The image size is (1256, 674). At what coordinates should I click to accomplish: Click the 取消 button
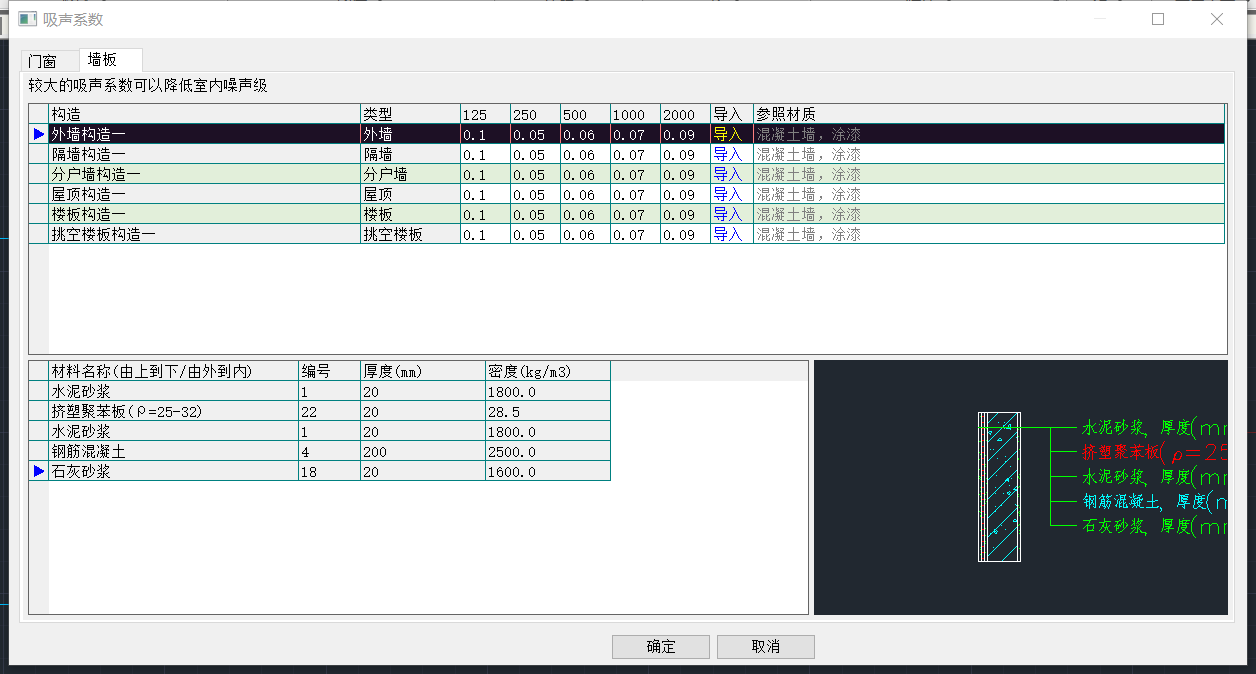(766, 647)
